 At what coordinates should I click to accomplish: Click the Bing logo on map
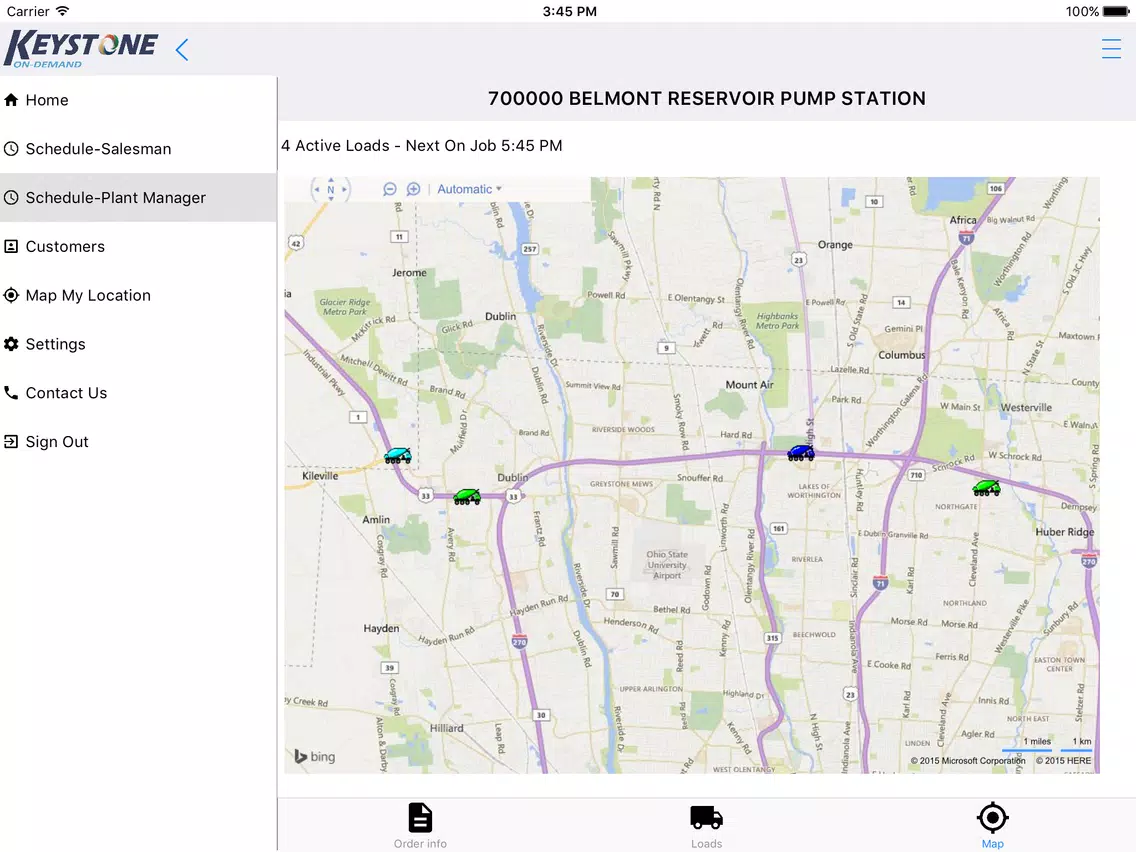[x=314, y=756]
